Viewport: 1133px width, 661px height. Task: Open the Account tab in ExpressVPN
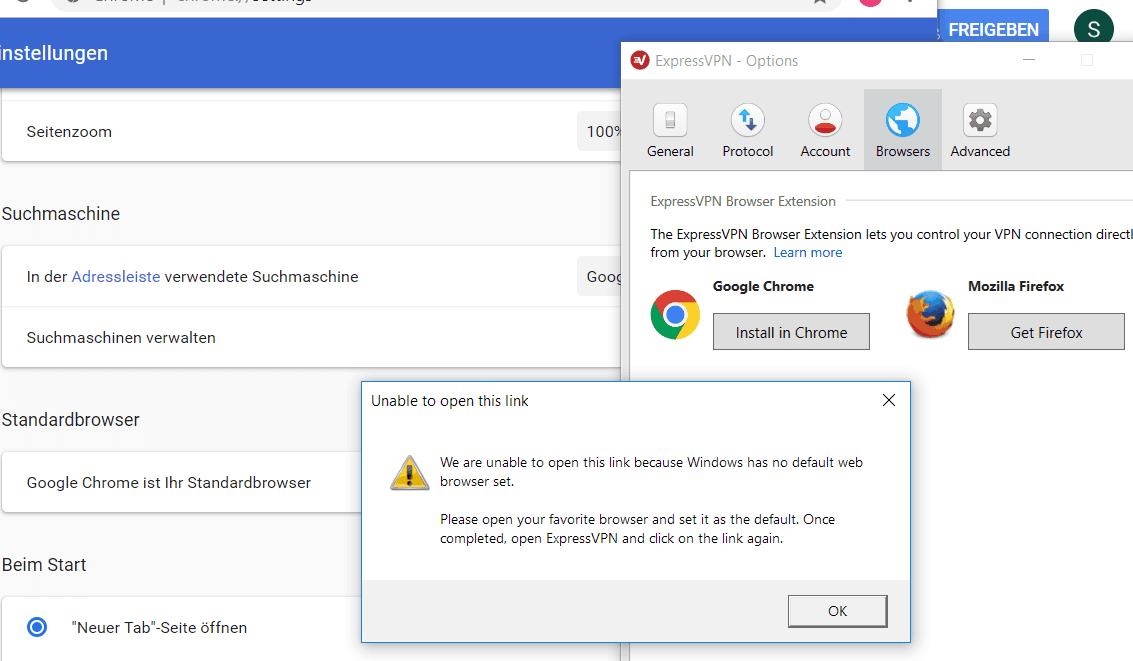[825, 131]
